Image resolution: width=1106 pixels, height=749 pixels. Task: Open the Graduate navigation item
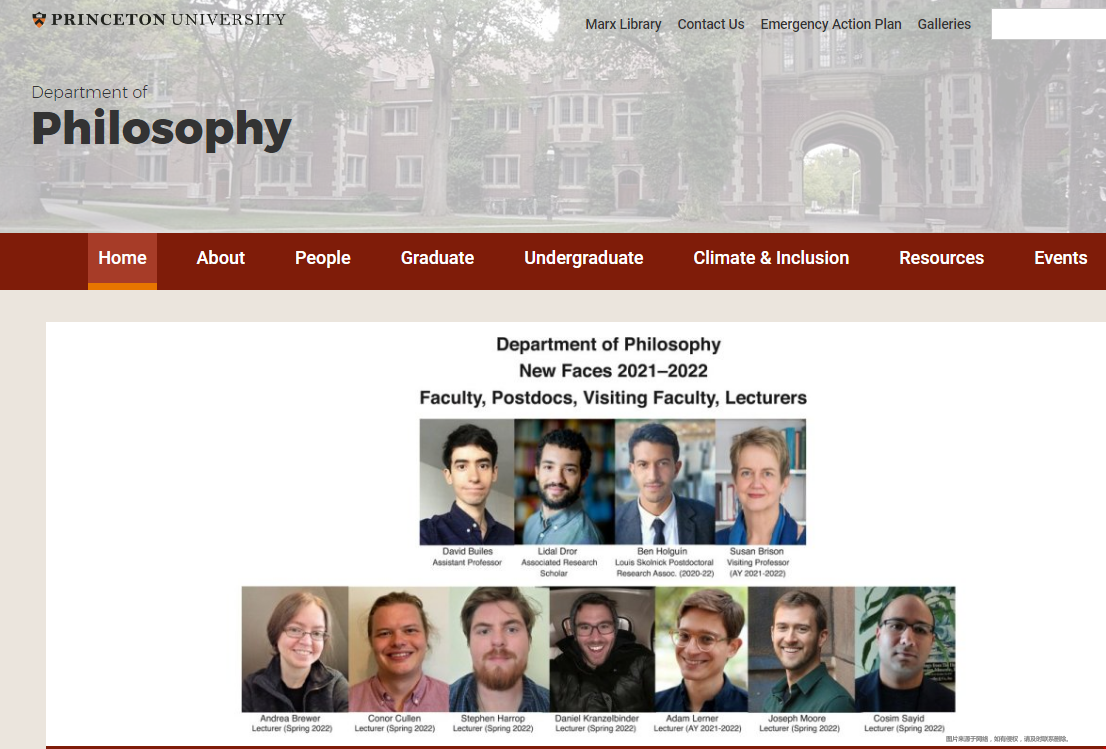click(x=437, y=258)
